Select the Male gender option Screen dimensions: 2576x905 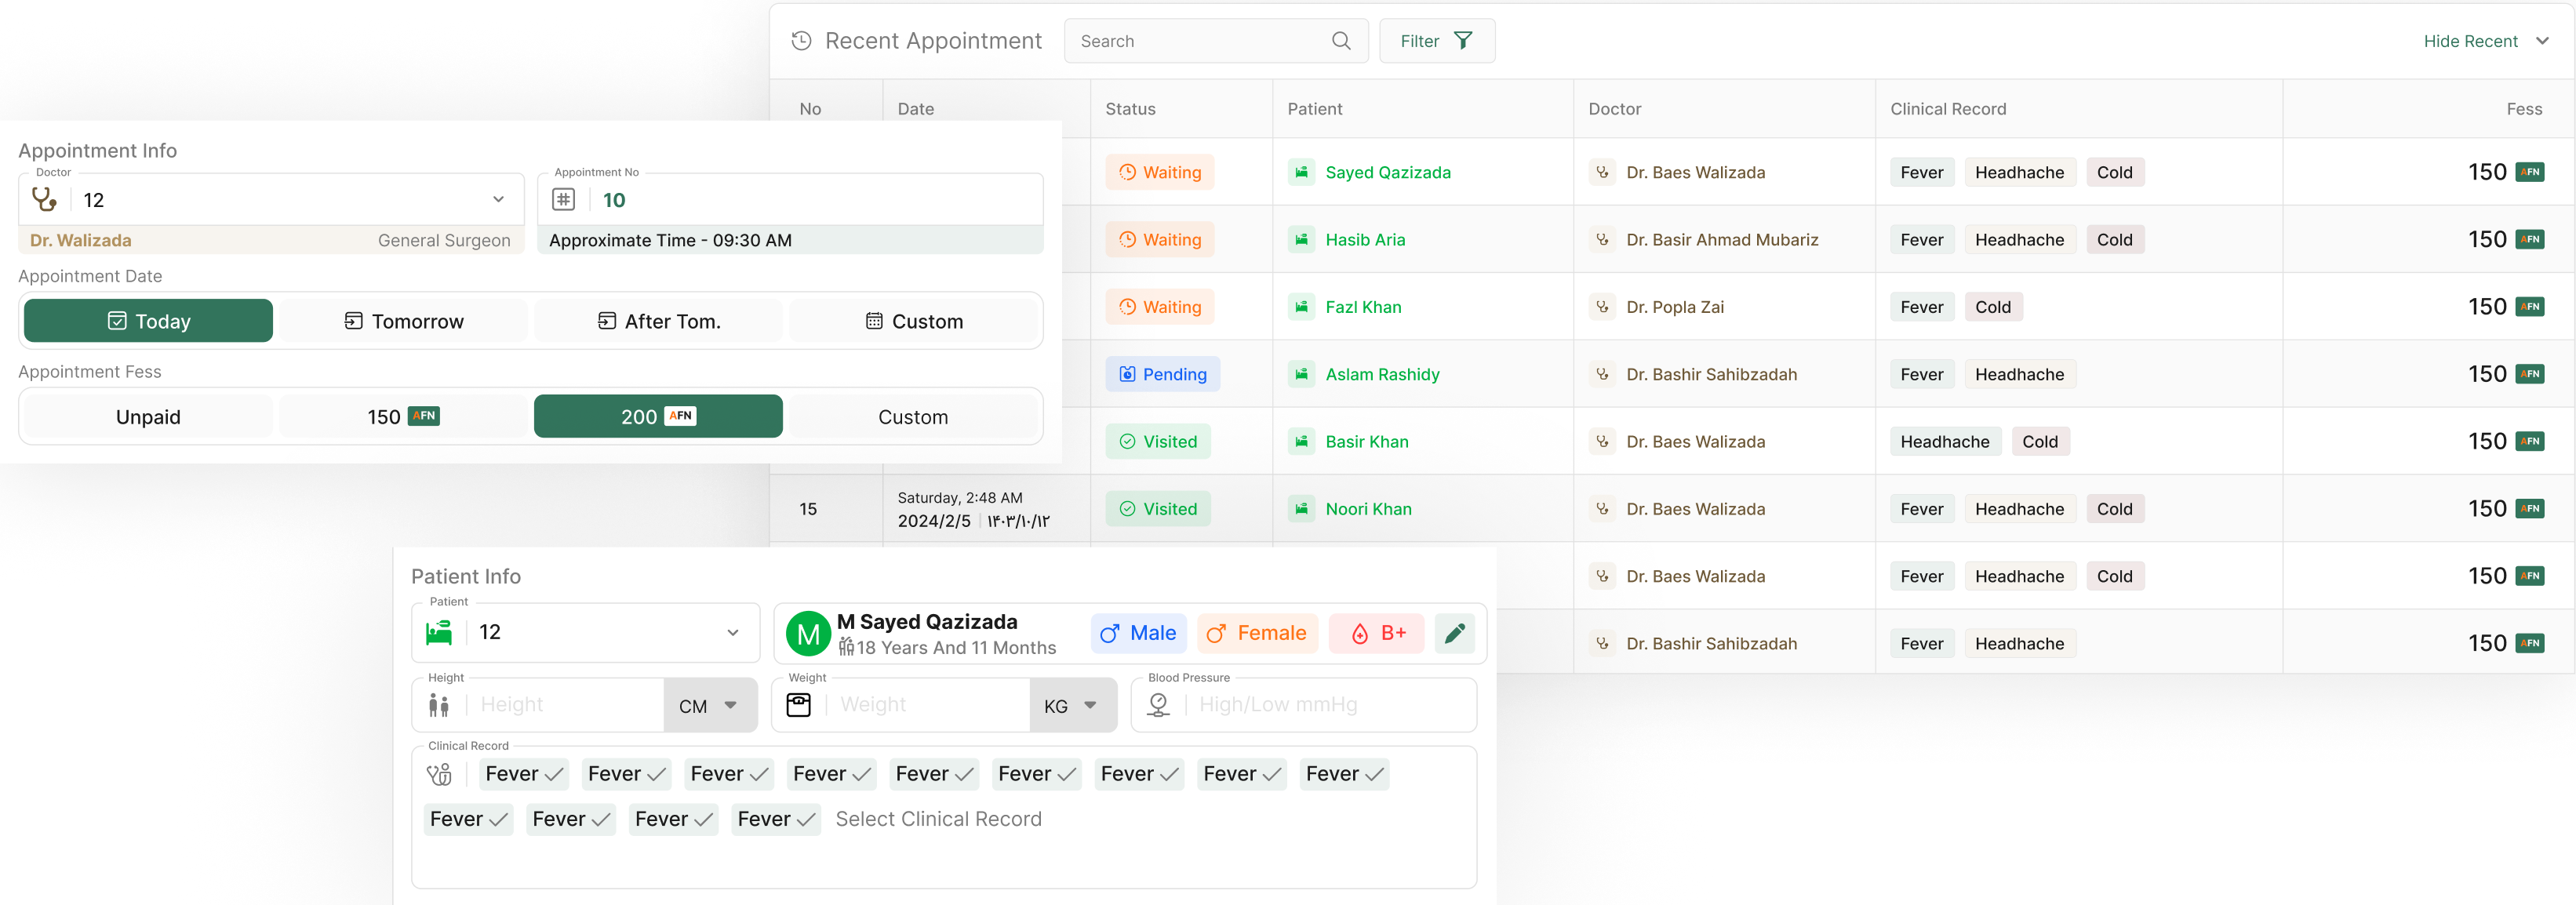point(1138,633)
